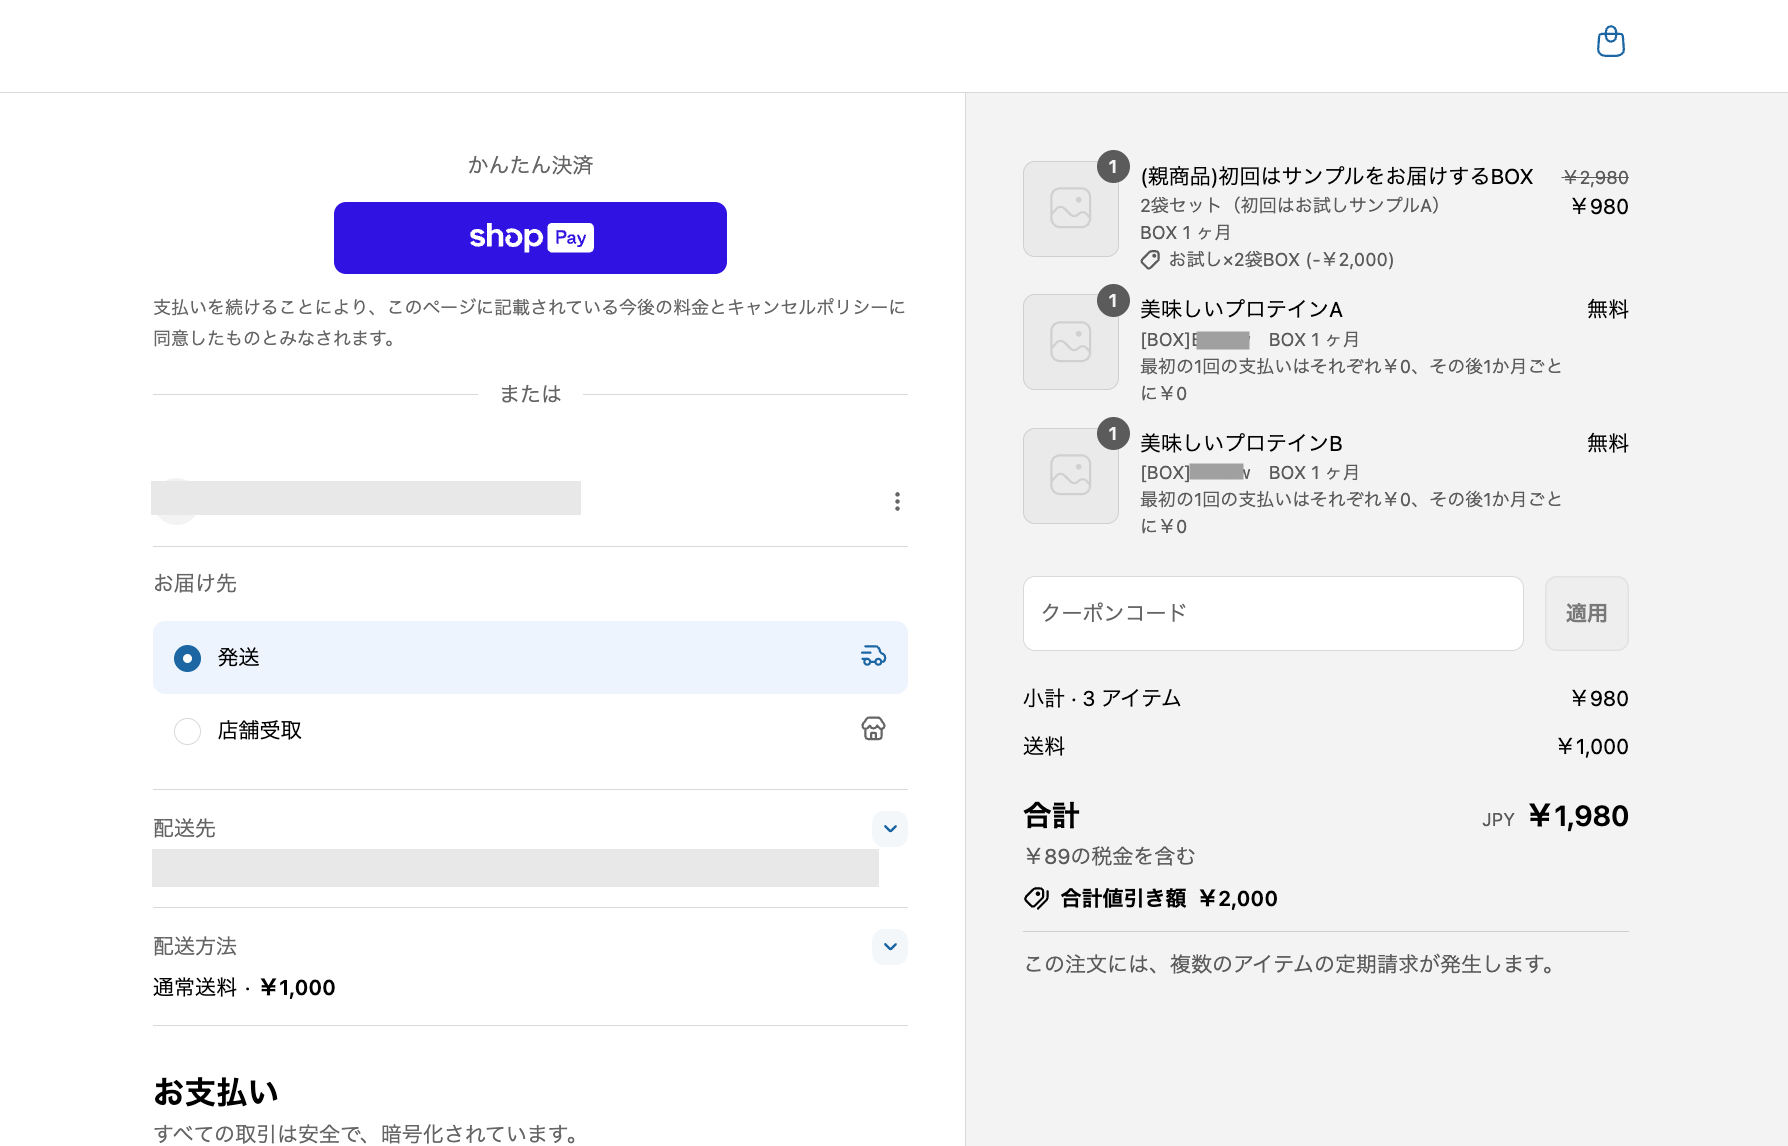The height and width of the screenshot is (1146, 1788).
Task: Open the shopping bag cart icon
Action: pyautogui.click(x=1610, y=42)
